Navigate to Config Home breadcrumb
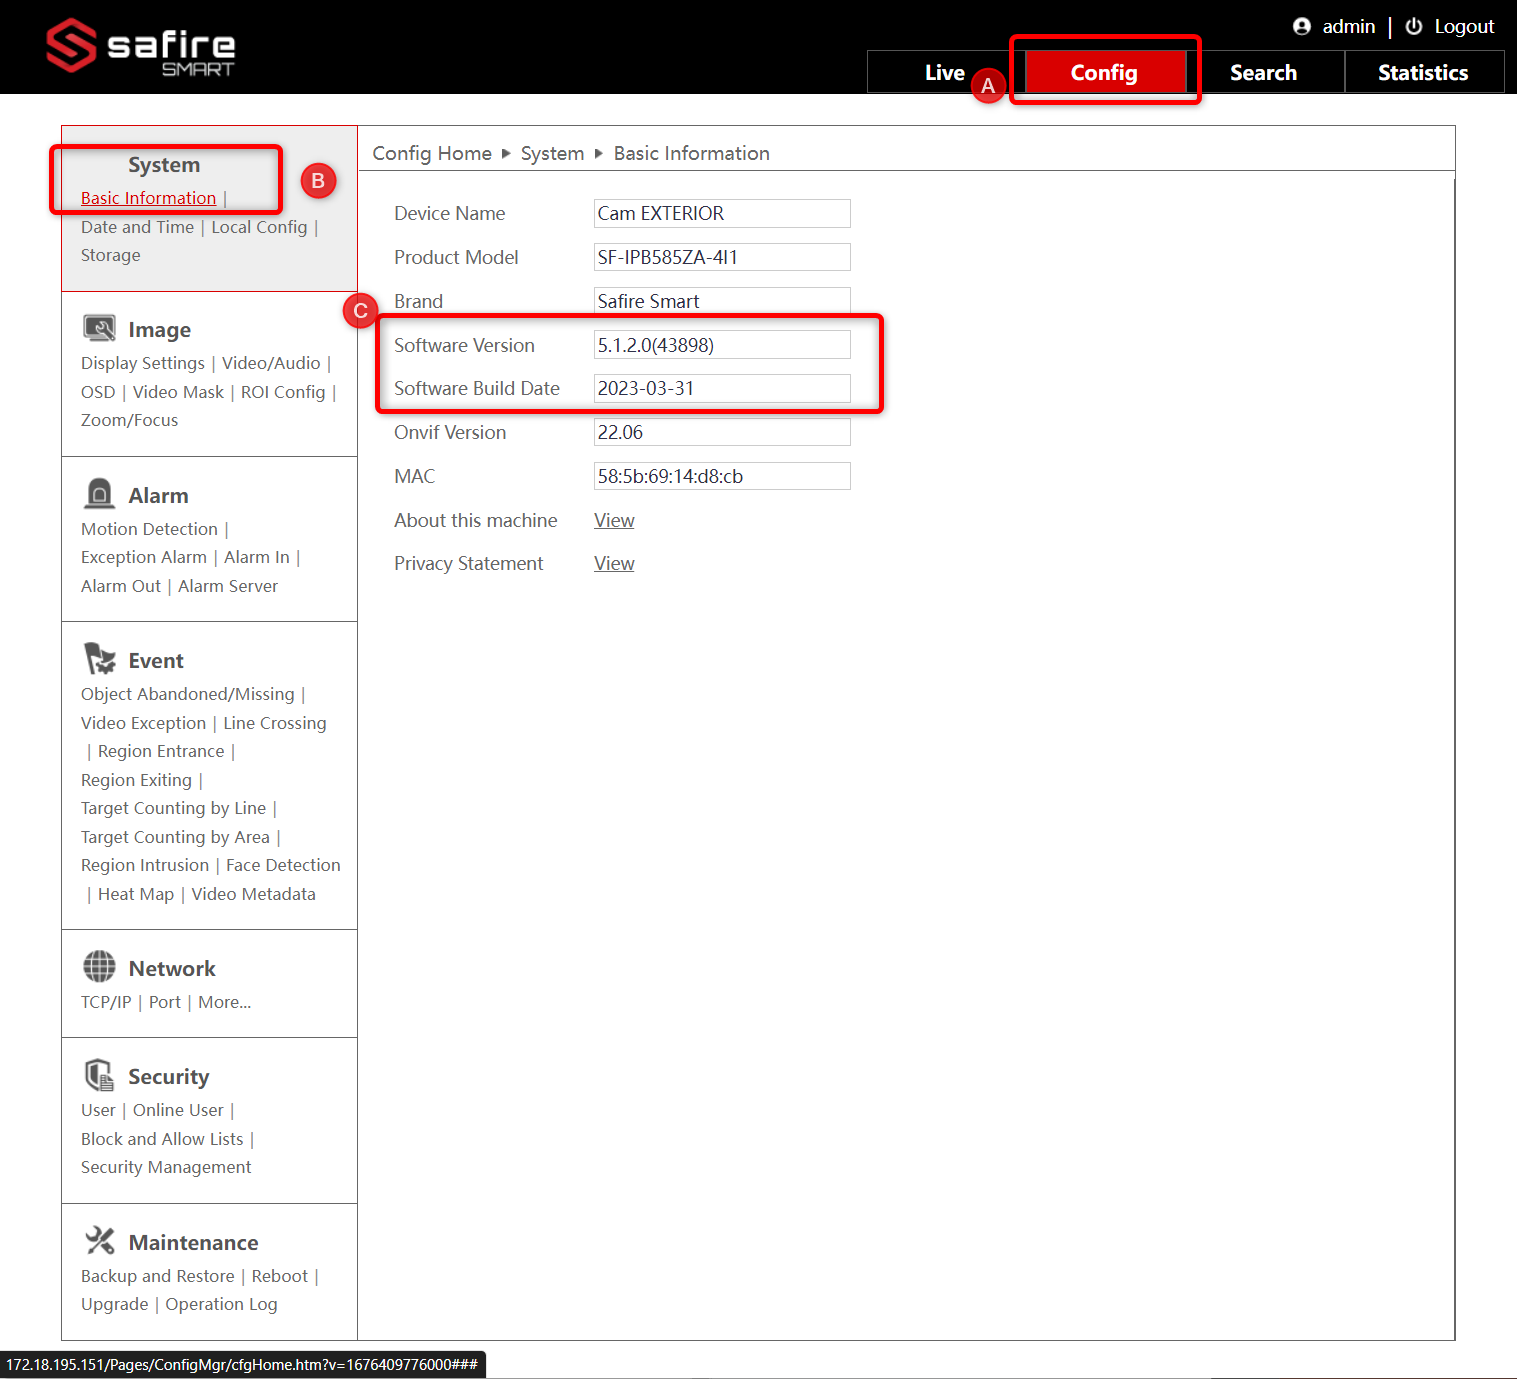The image size is (1517, 1379). [x=432, y=153]
